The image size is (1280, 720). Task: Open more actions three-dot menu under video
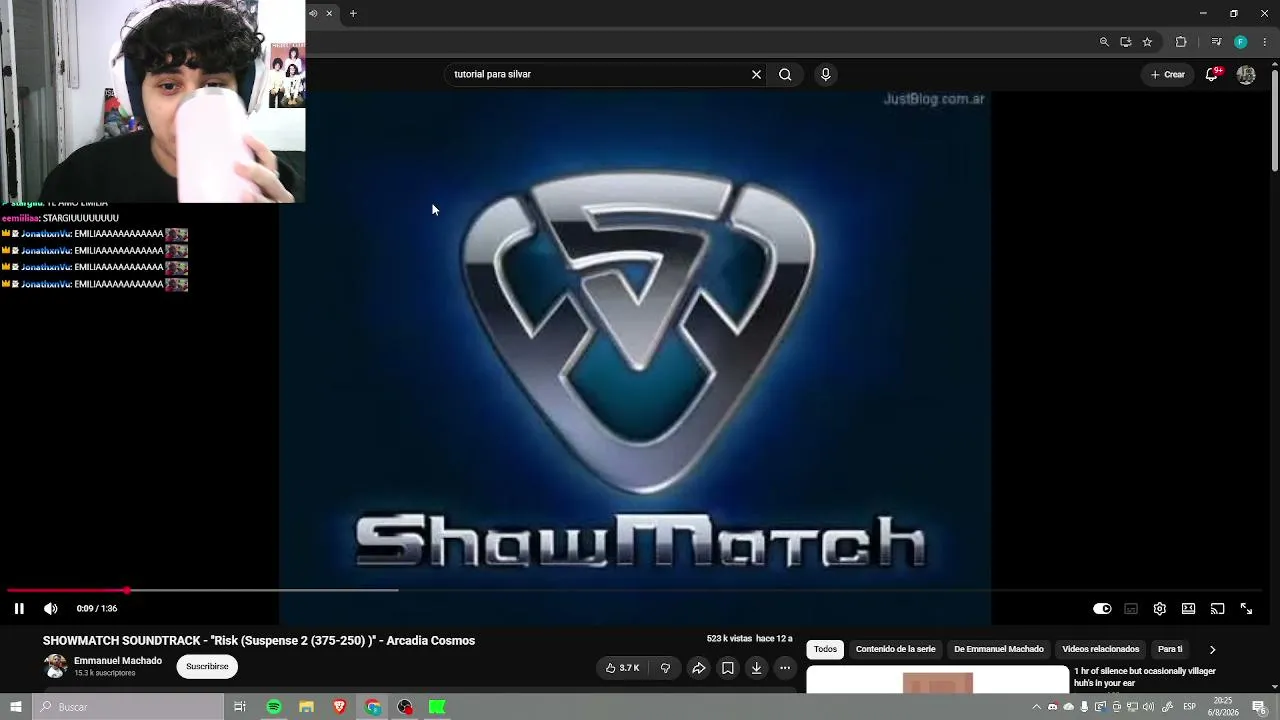785,668
